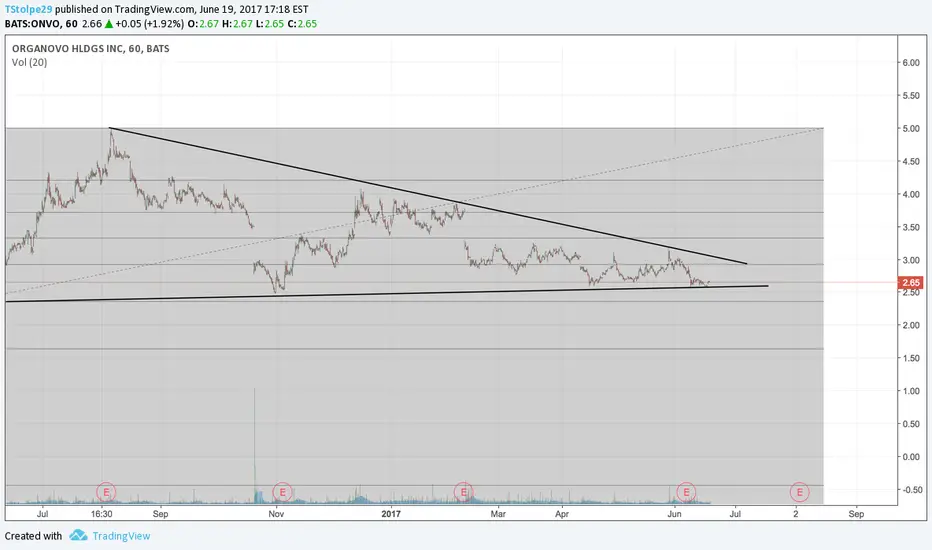
Task: Click the Vol (20) indicator label
Action: (x=29, y=62)
